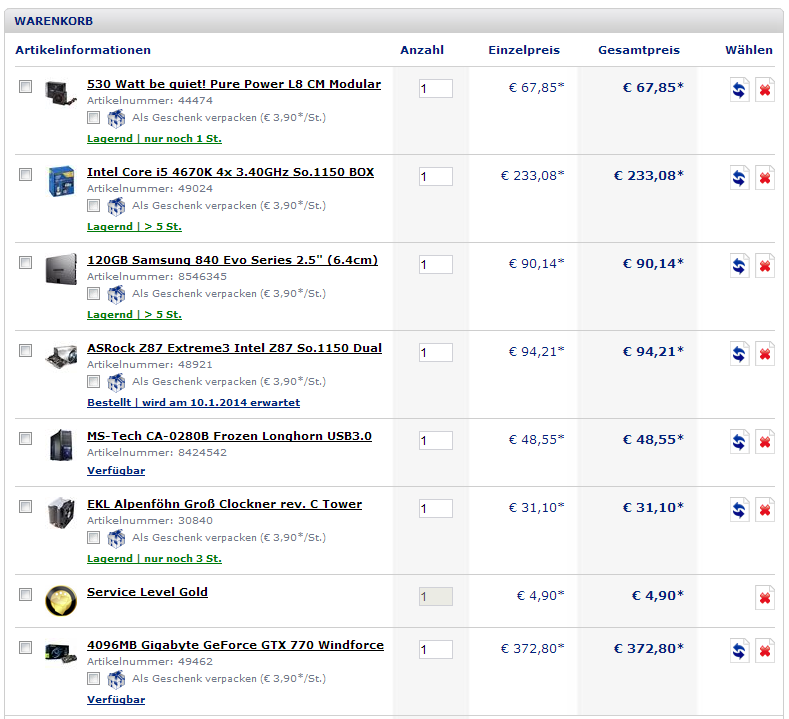Image resolution: width=789 pixels, height=719 pixels.
Task: Enable gift wrapping for be quiet! power supply
Action: (x=93, y=117)
